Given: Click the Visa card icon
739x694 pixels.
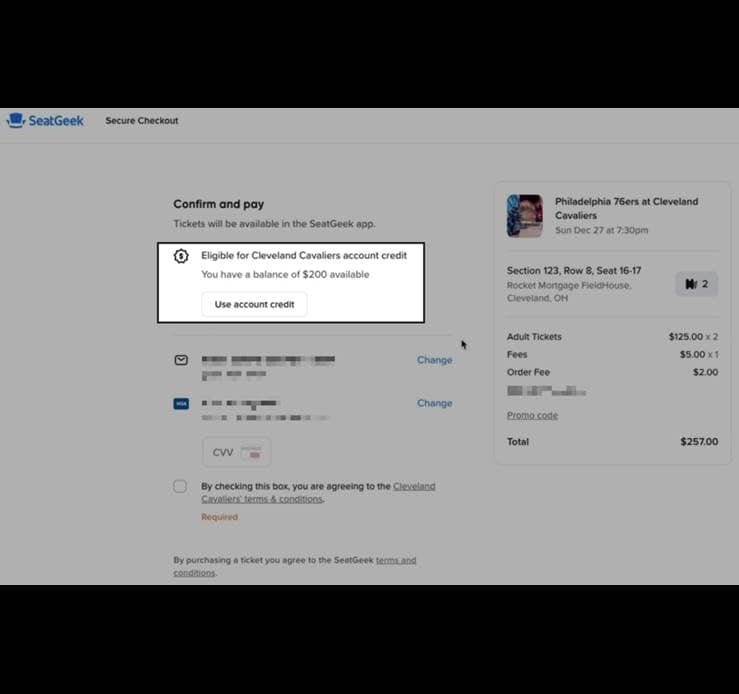Looking at the screenshot, I should pos(181,404).
